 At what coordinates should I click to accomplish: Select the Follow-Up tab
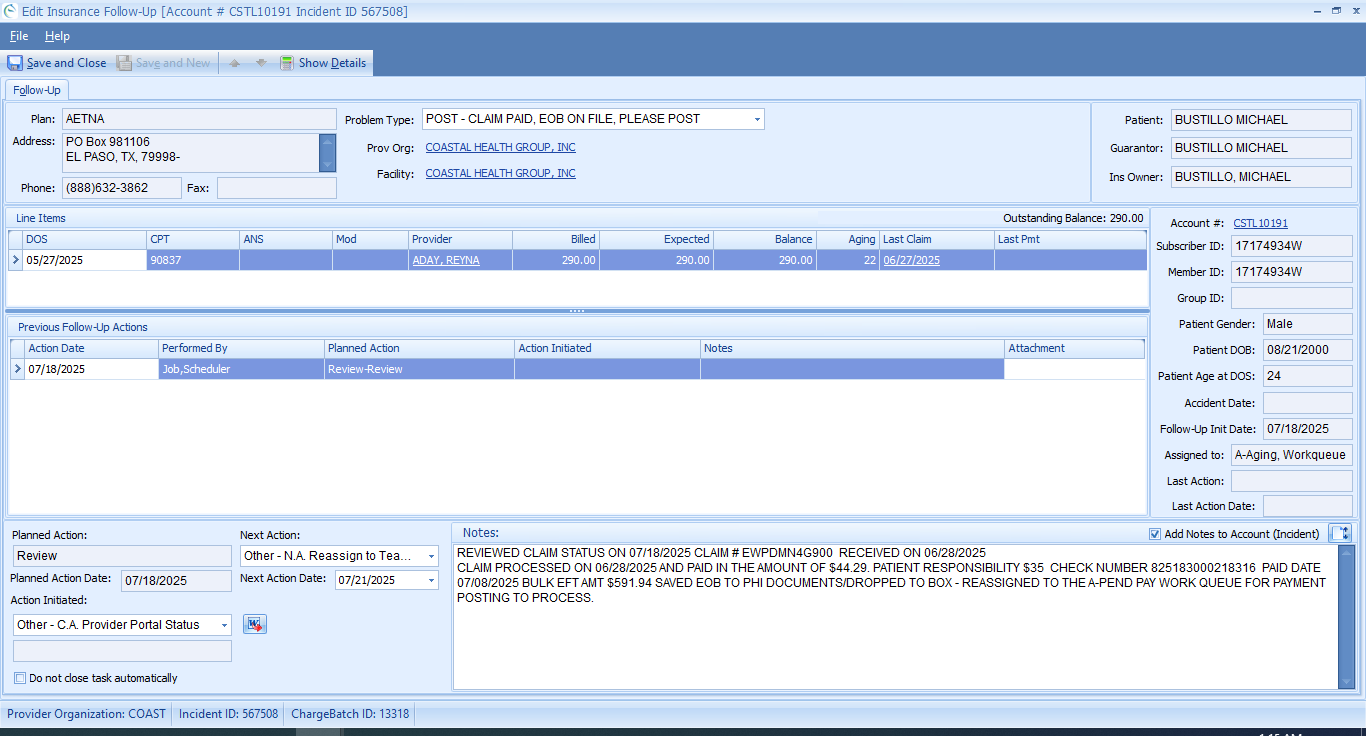[37, 90]
